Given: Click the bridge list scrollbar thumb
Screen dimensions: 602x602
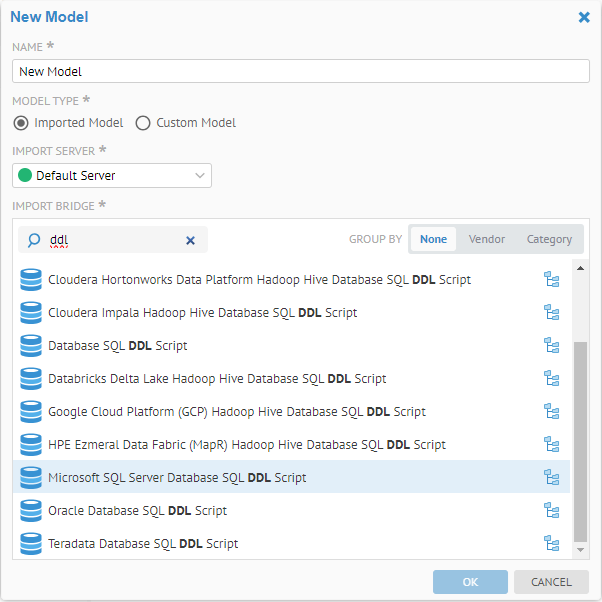Looking at the screenshot, I should [x=580, y=440].
